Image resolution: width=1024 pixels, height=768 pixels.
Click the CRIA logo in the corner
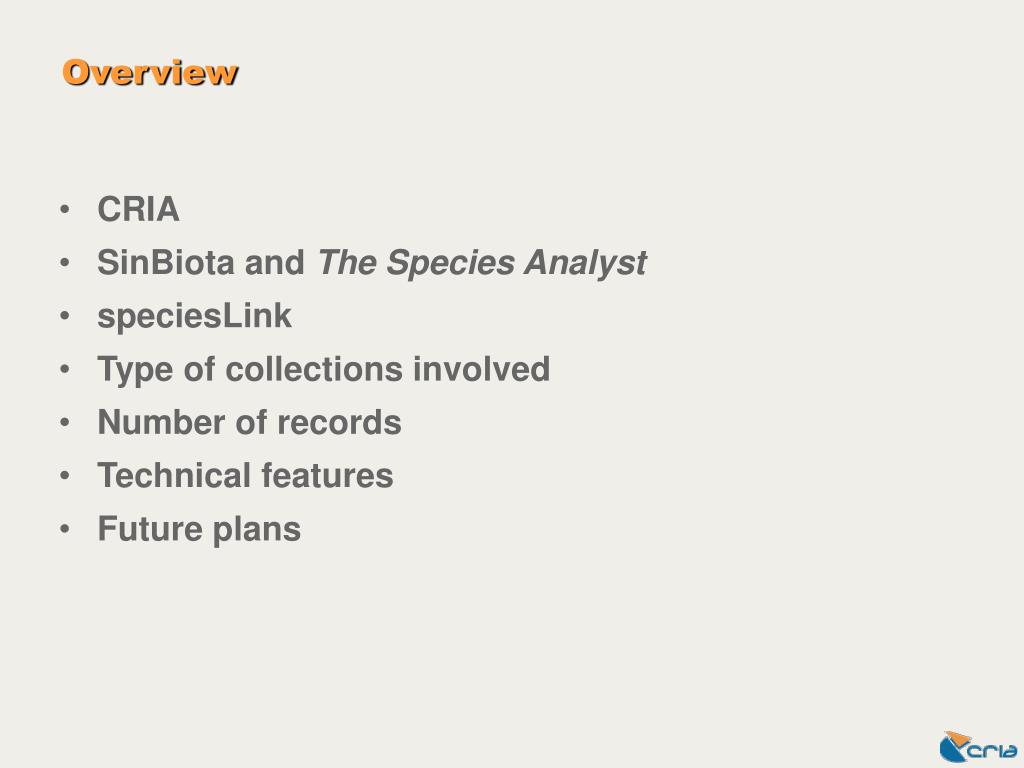click(x=977, y=747)
